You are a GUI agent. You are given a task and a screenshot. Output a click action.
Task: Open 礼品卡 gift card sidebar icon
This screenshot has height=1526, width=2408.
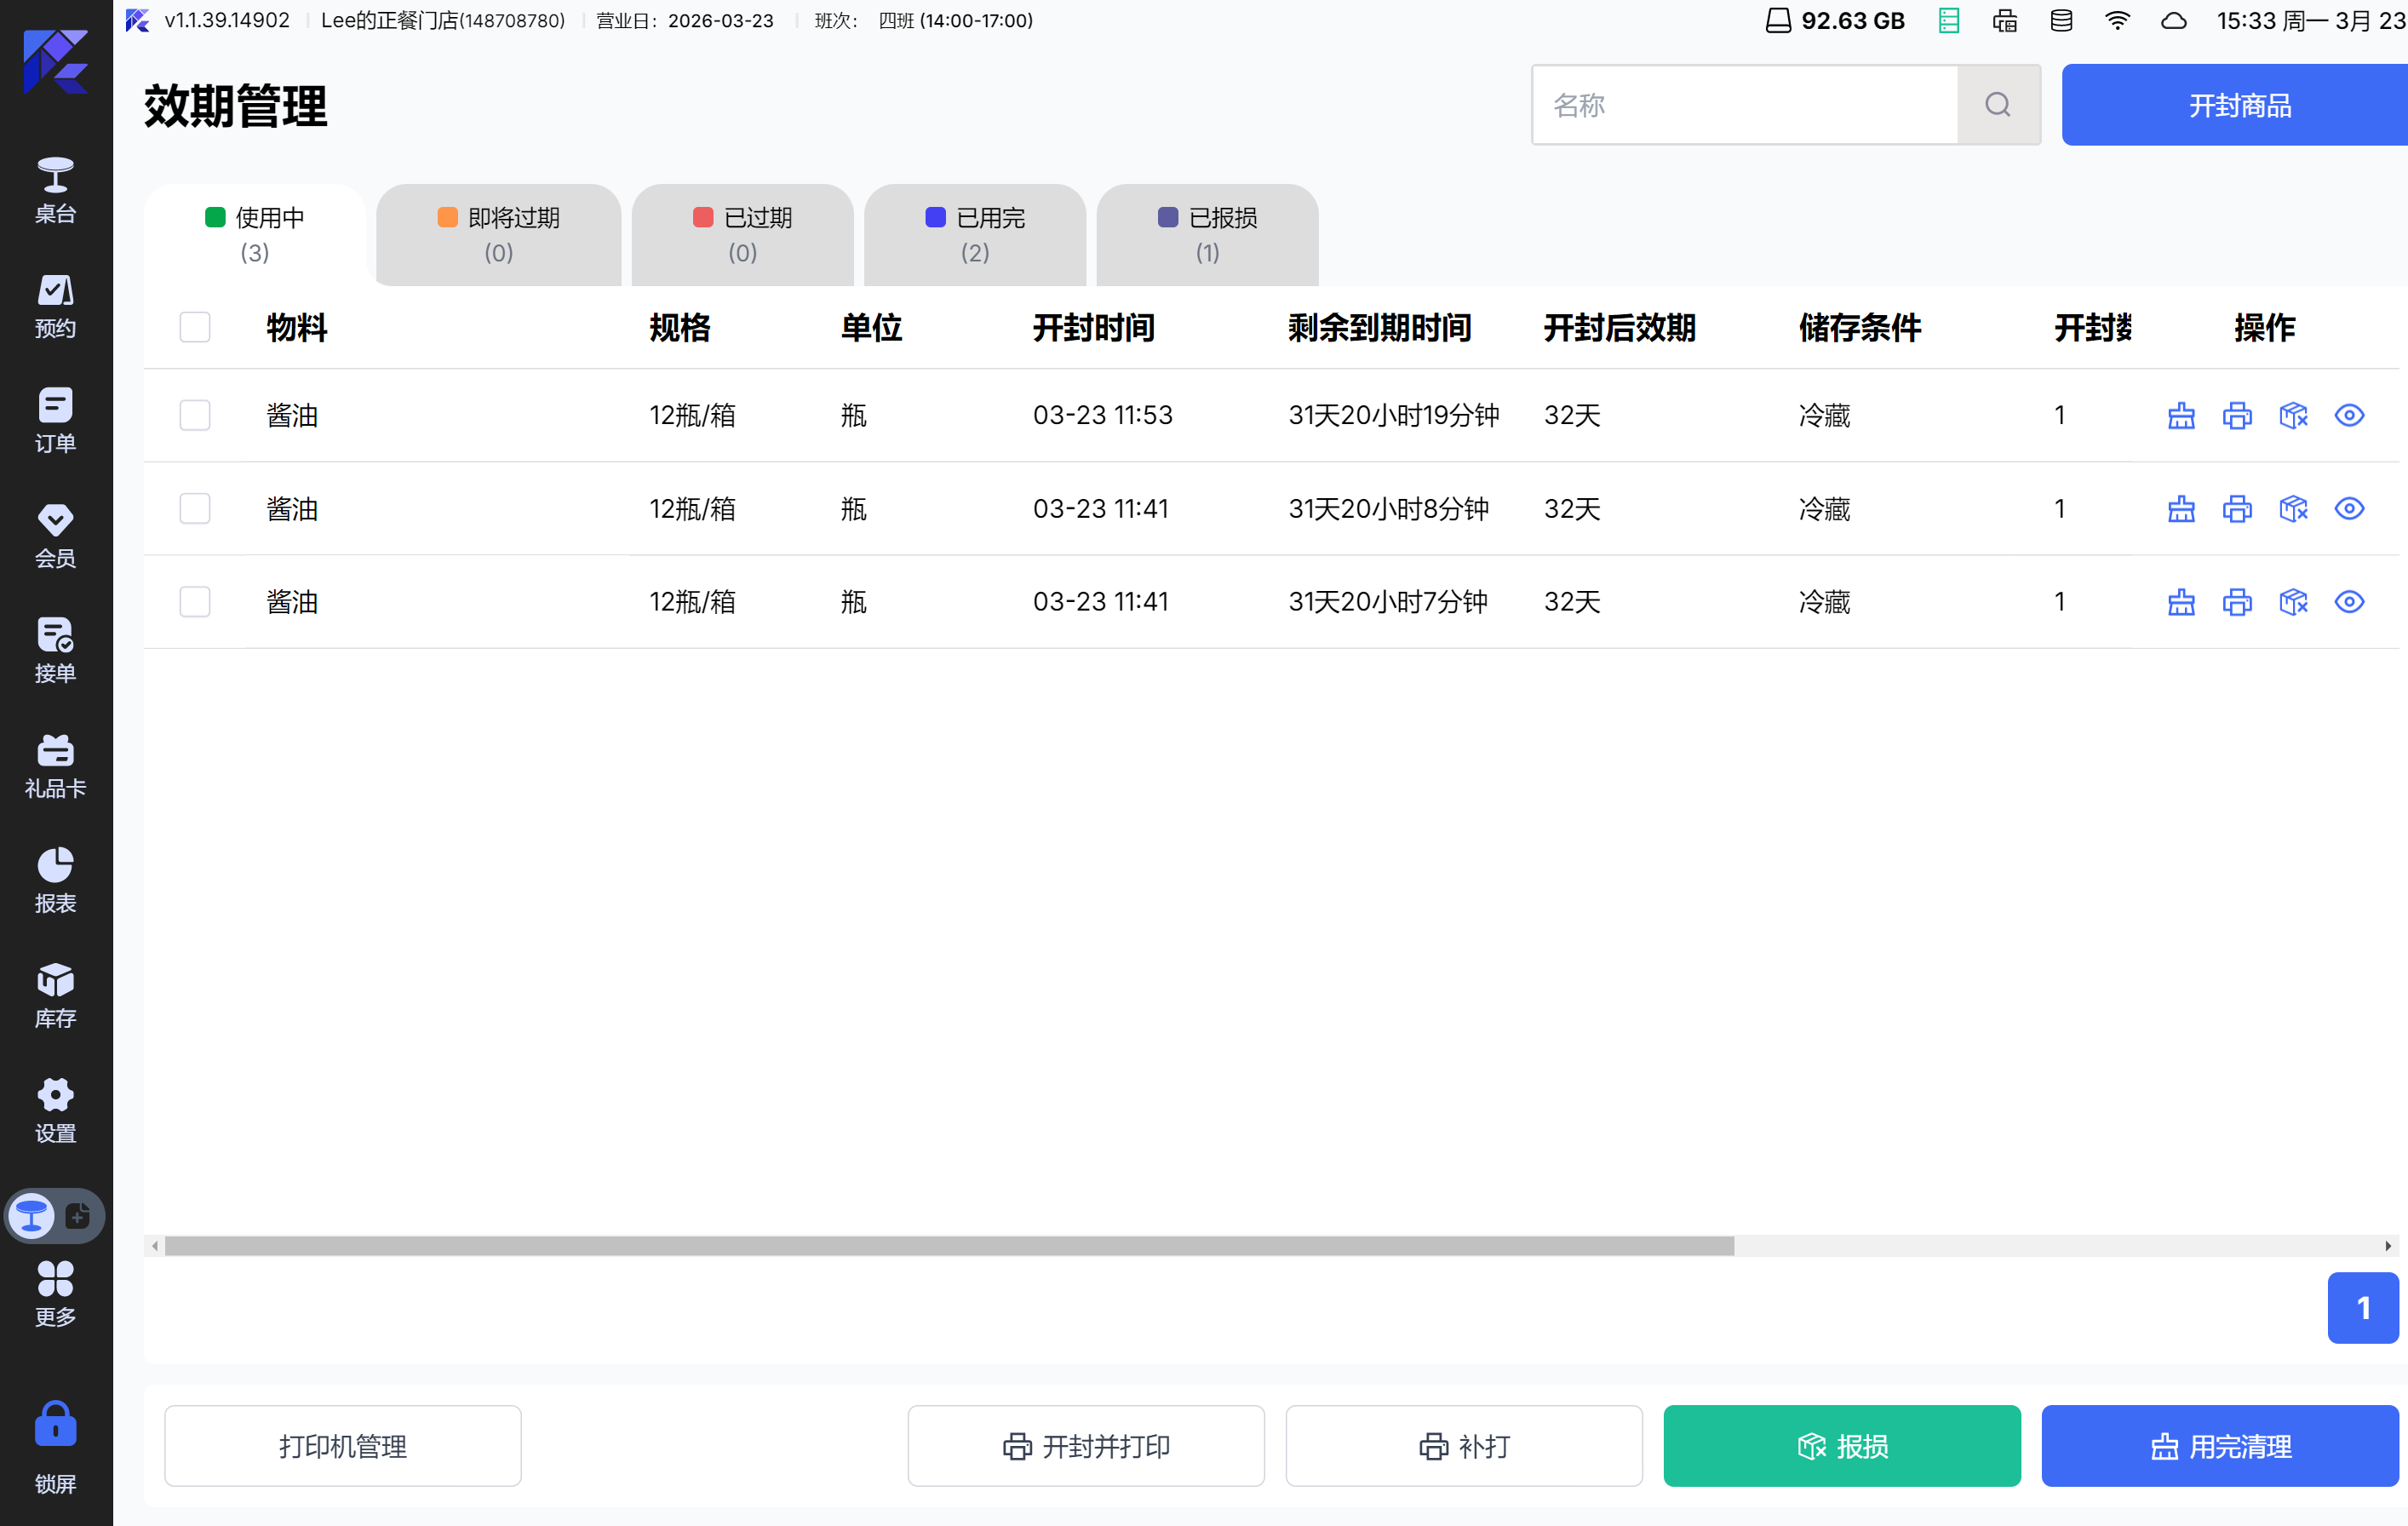(x=55, y=765)
